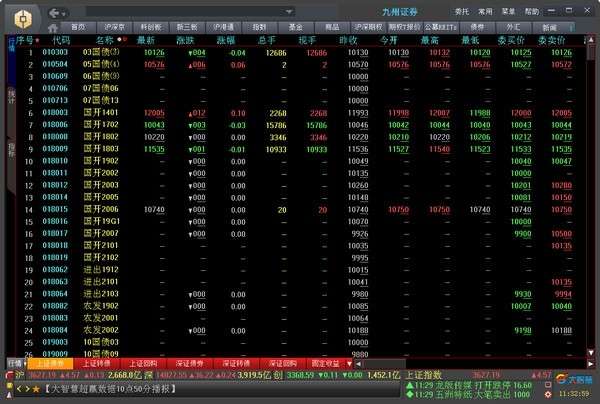Click the 上证指数 label in status bar
Viewport: 600px width, 404px height.
[423, 375]
